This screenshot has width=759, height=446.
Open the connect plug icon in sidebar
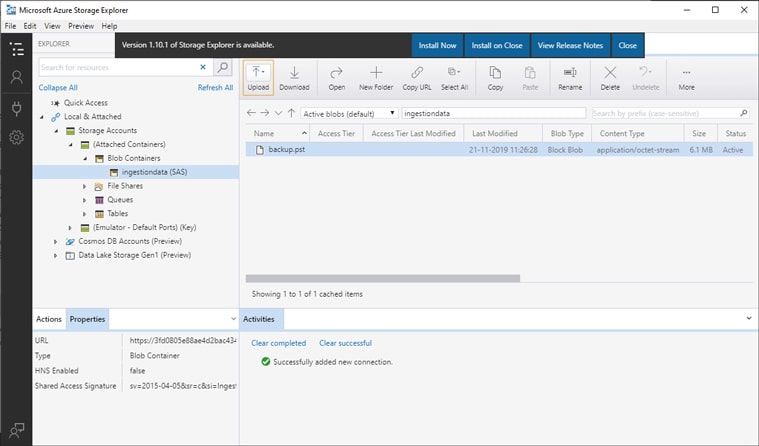pos(16,108)
